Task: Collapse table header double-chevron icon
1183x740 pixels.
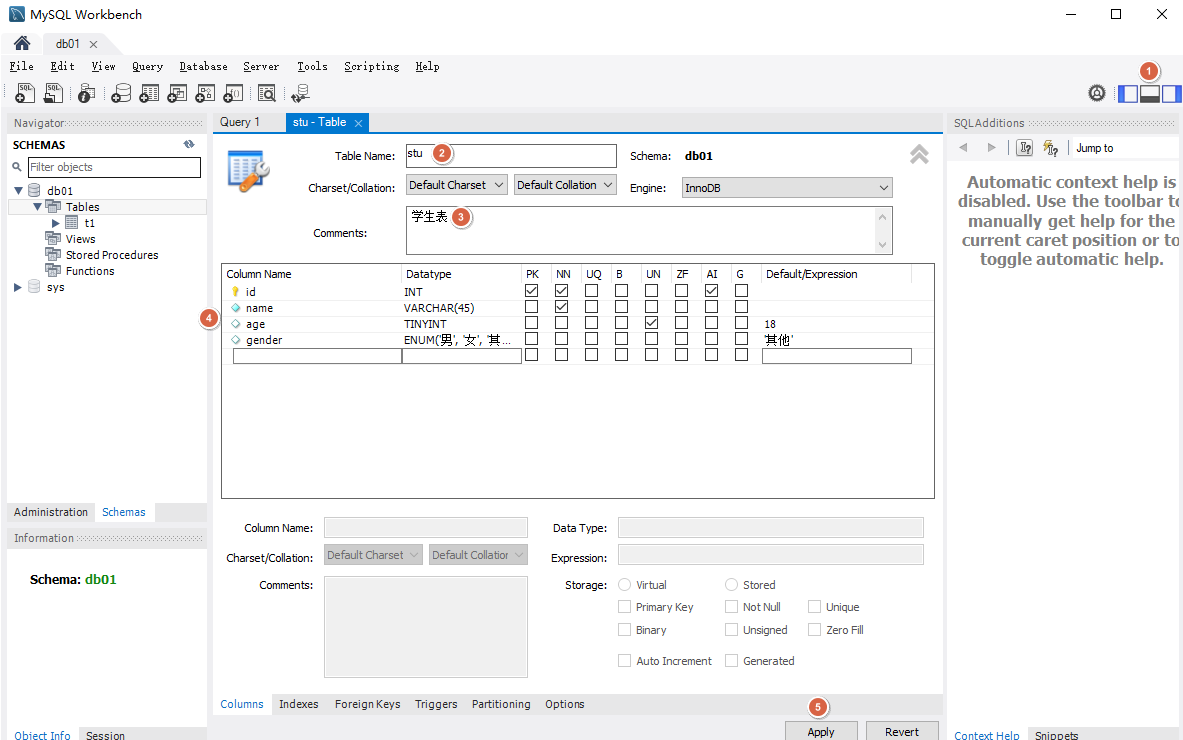Action: (919, 154)
